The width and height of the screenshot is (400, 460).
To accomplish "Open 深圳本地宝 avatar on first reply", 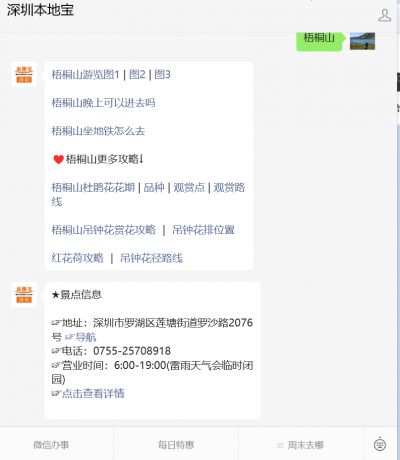I will click(24, 74).
